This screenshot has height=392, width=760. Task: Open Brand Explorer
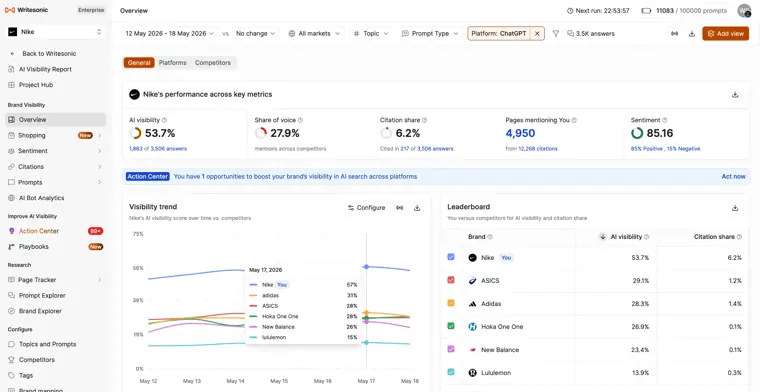click(40, 311)
